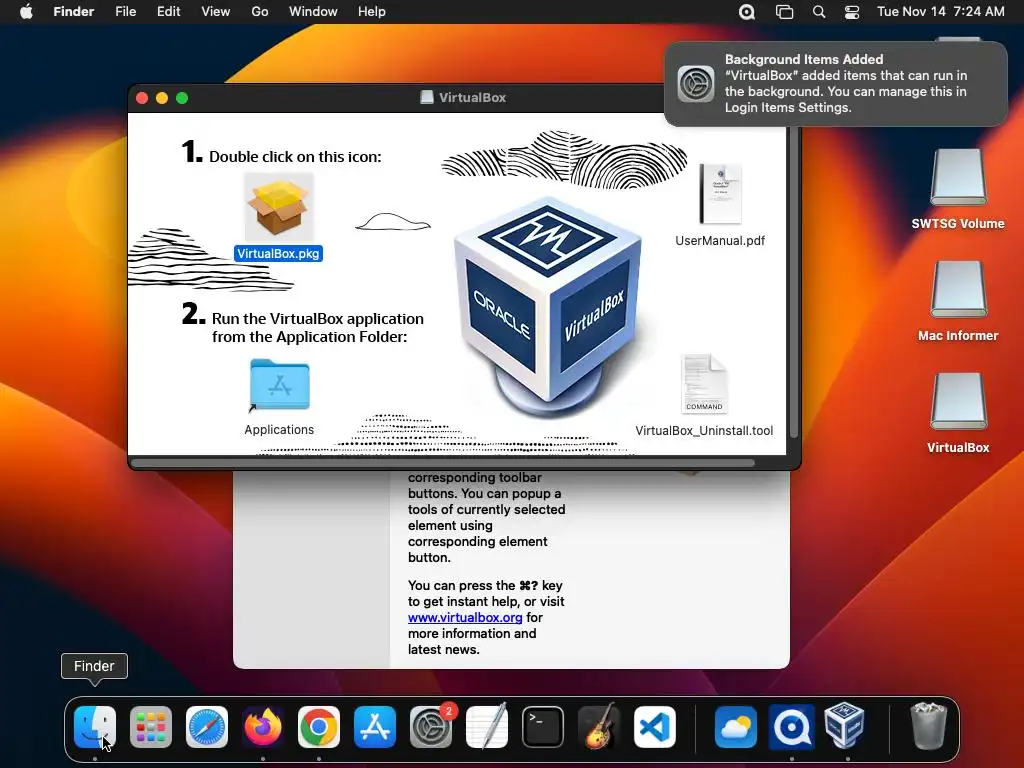This screenshot has height=768, width=1024.
Task: Click the date and time in menu bar
Action: coord(940,12)
